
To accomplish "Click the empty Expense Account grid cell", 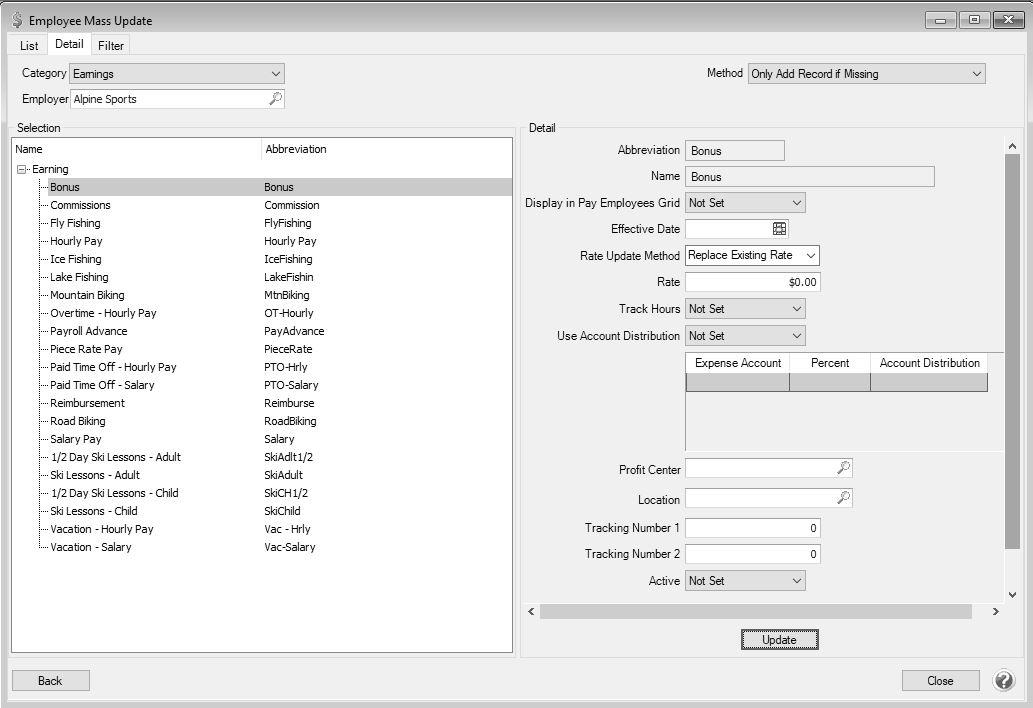I will coord(738,382).
